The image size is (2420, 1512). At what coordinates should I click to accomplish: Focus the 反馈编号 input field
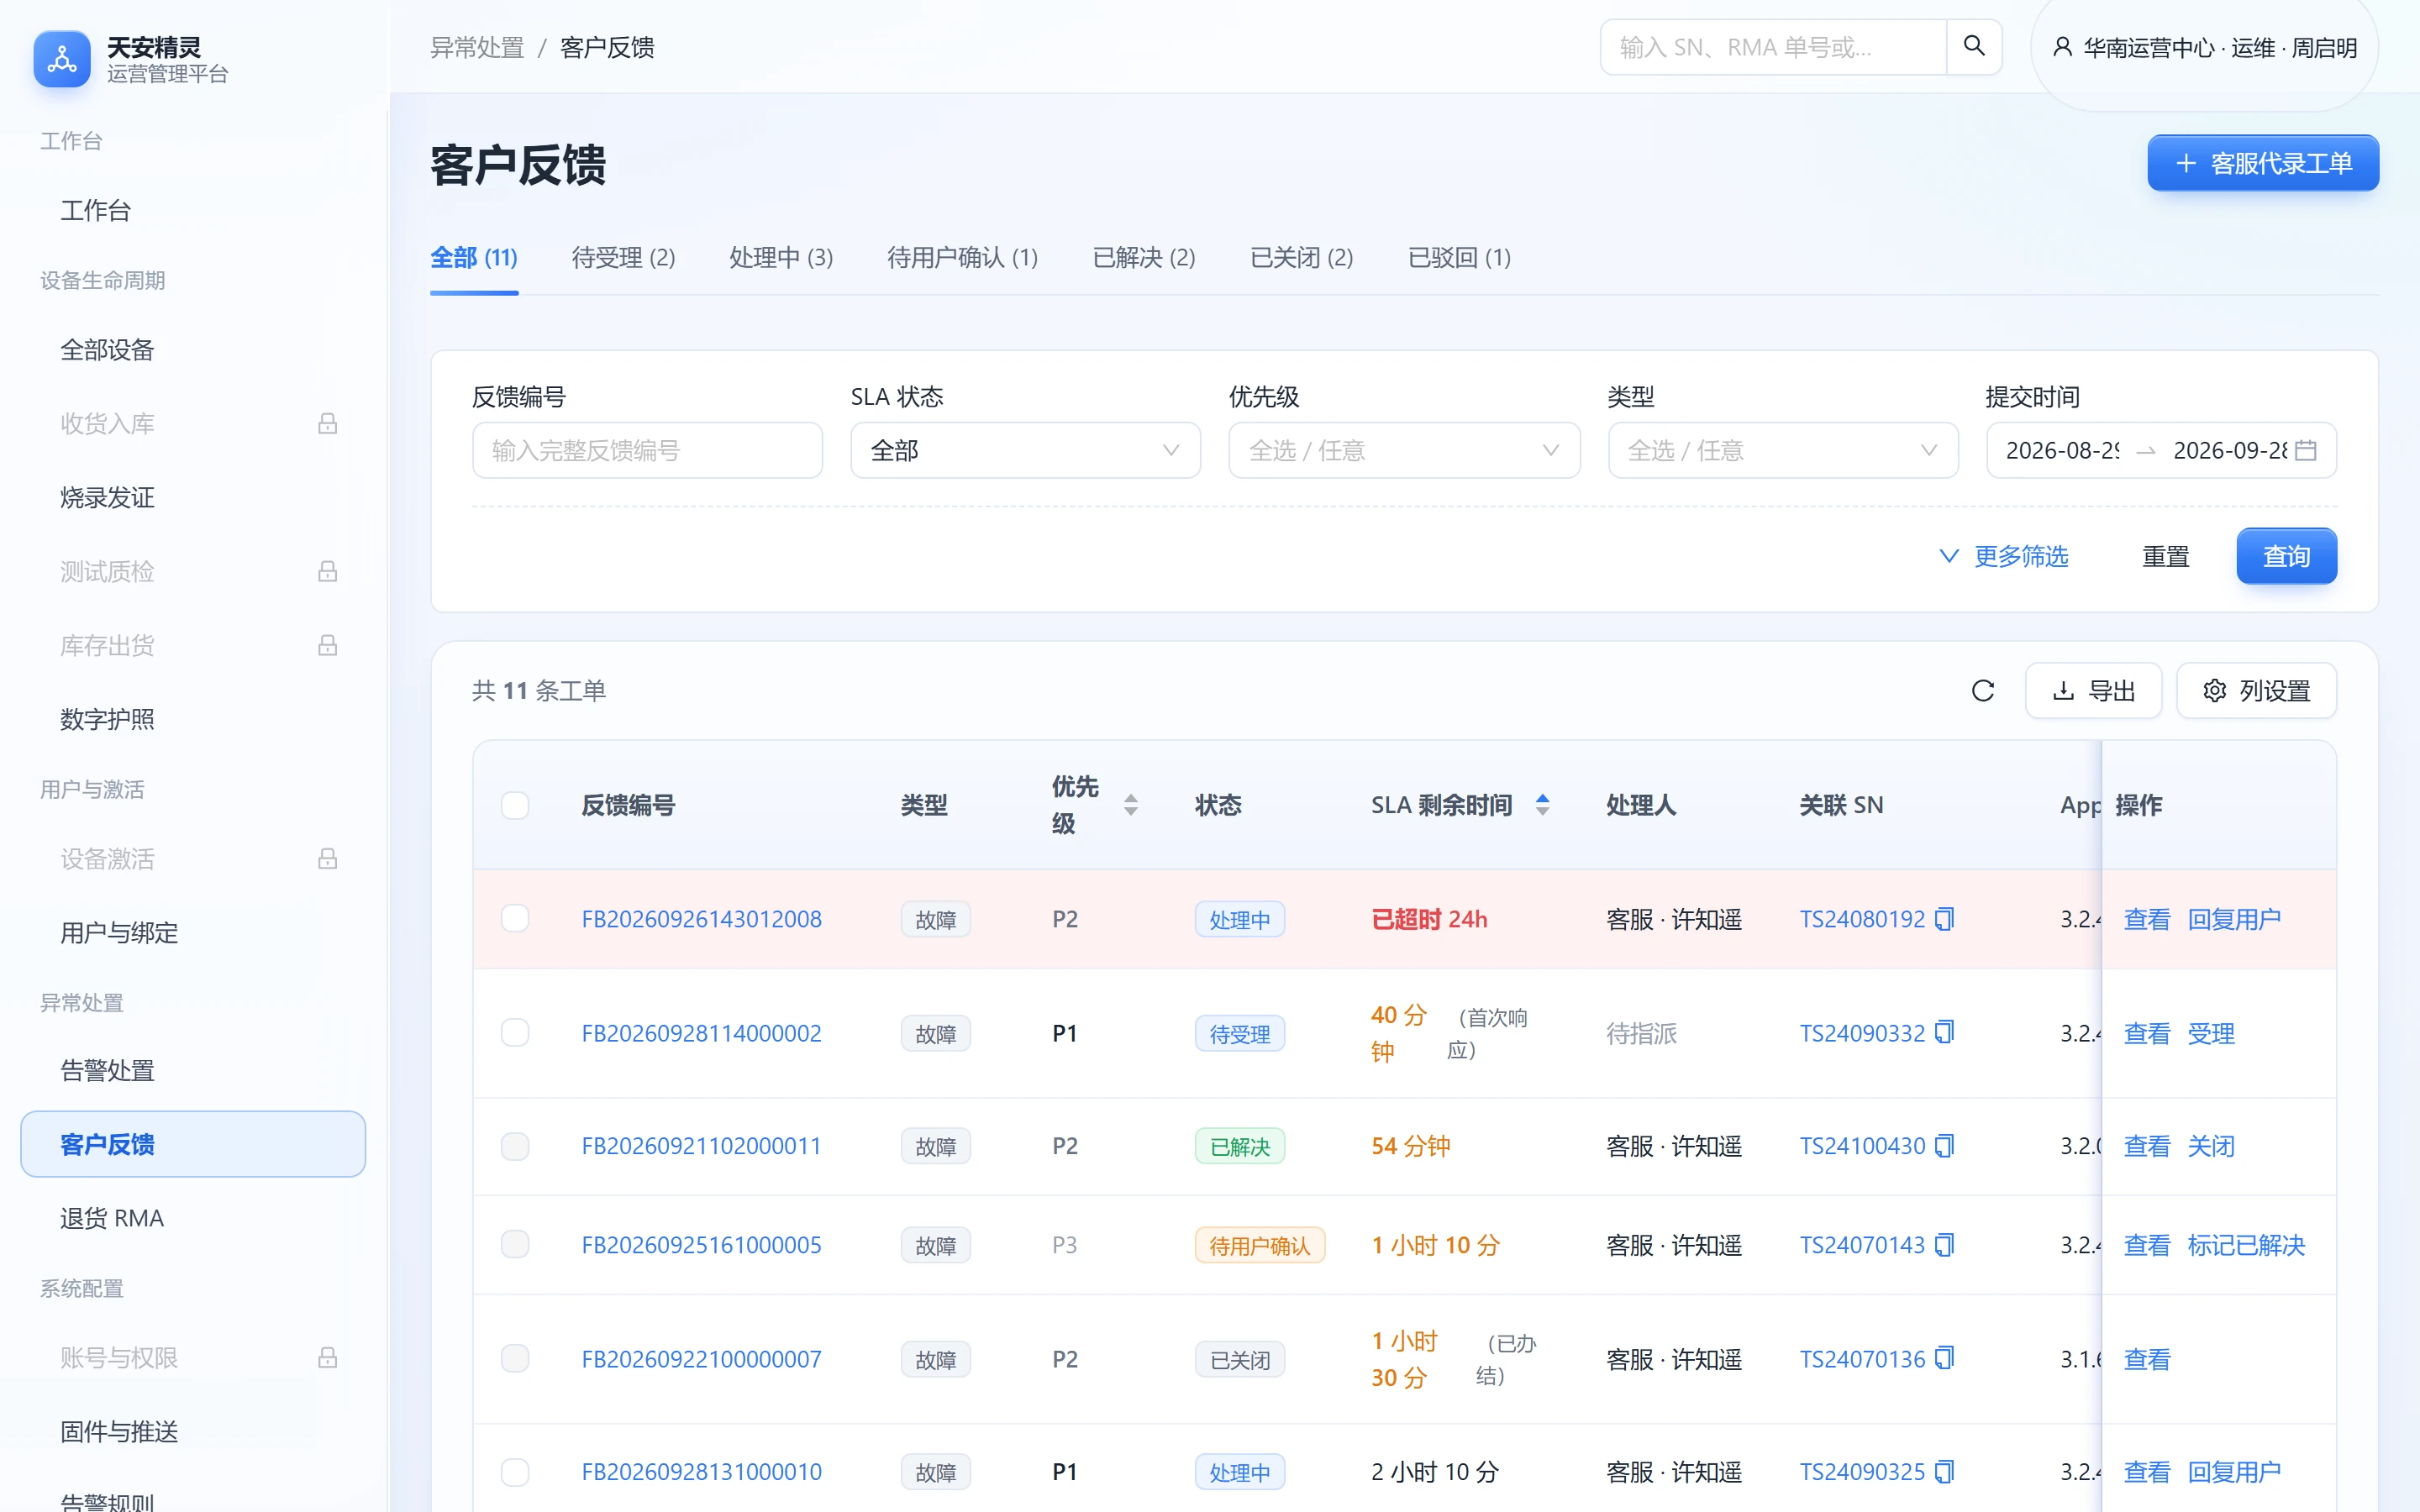(647, 450)
